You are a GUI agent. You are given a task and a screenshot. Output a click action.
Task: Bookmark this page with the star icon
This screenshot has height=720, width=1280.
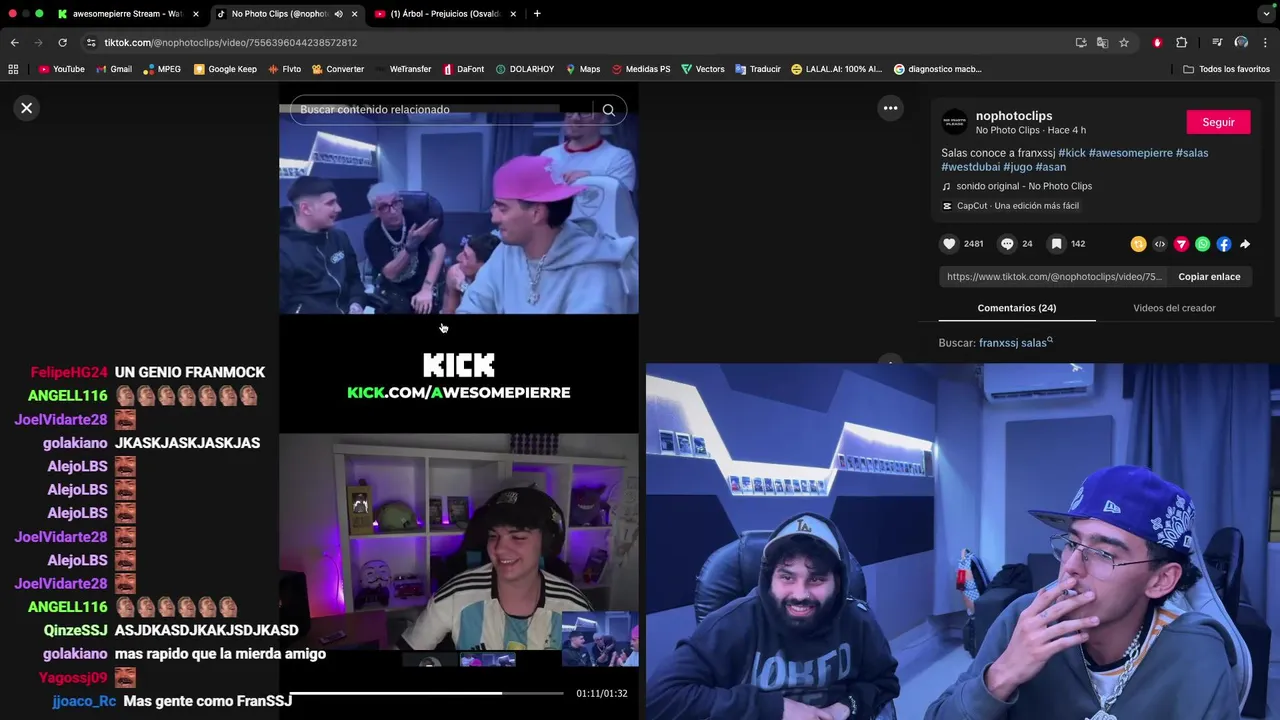pyautogui.click(x=1124, y=43)
